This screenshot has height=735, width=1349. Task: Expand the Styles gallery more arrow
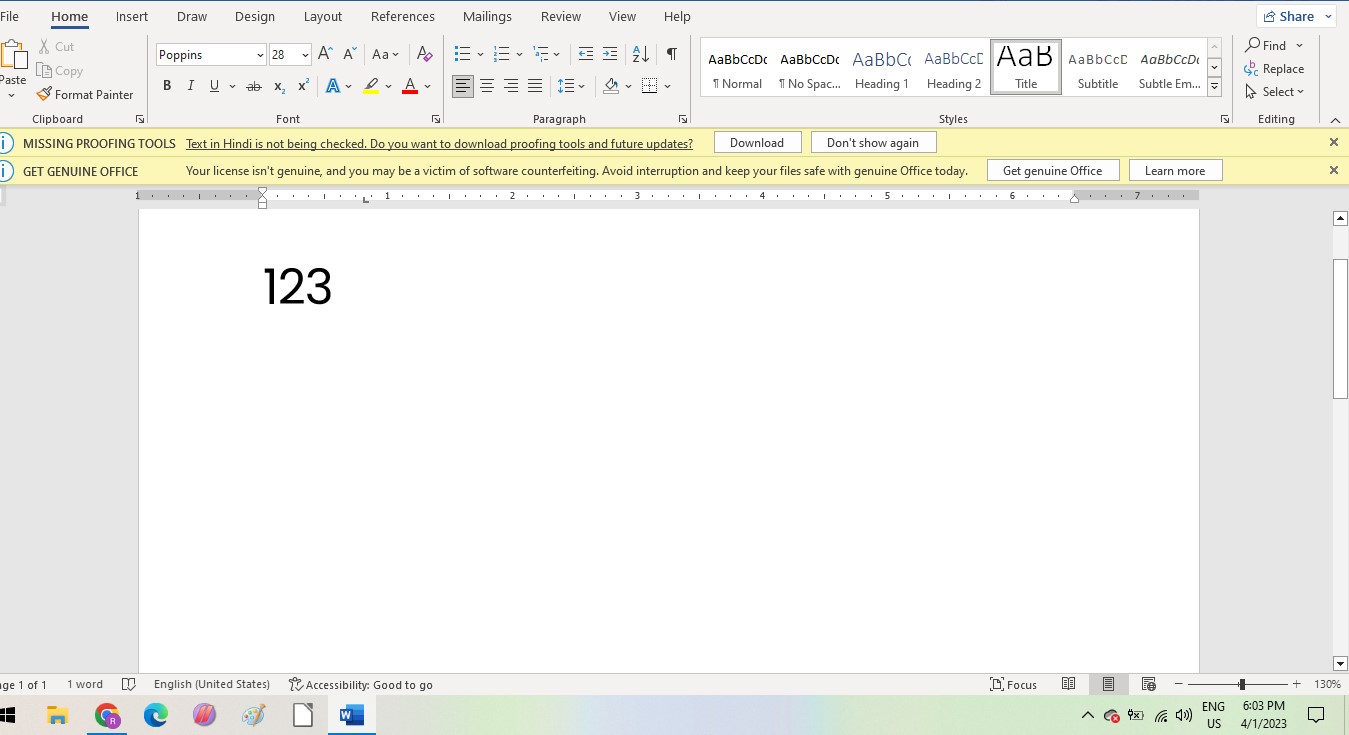1214,88
